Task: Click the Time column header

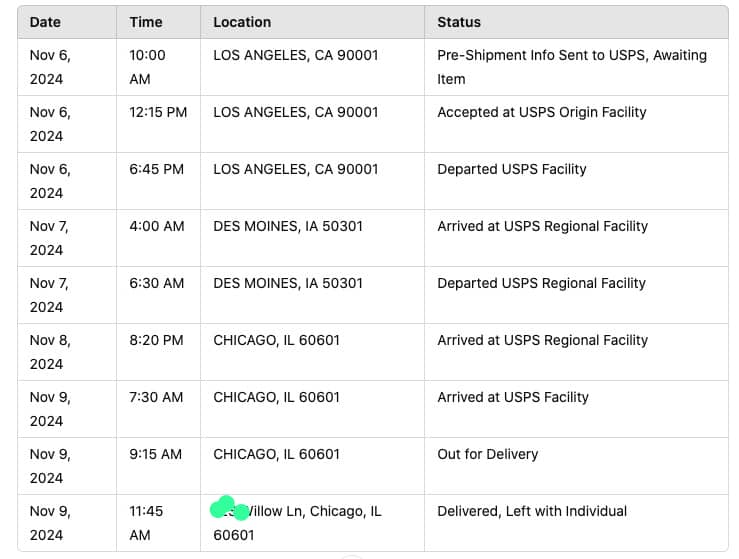Action: tap(146, 22)
